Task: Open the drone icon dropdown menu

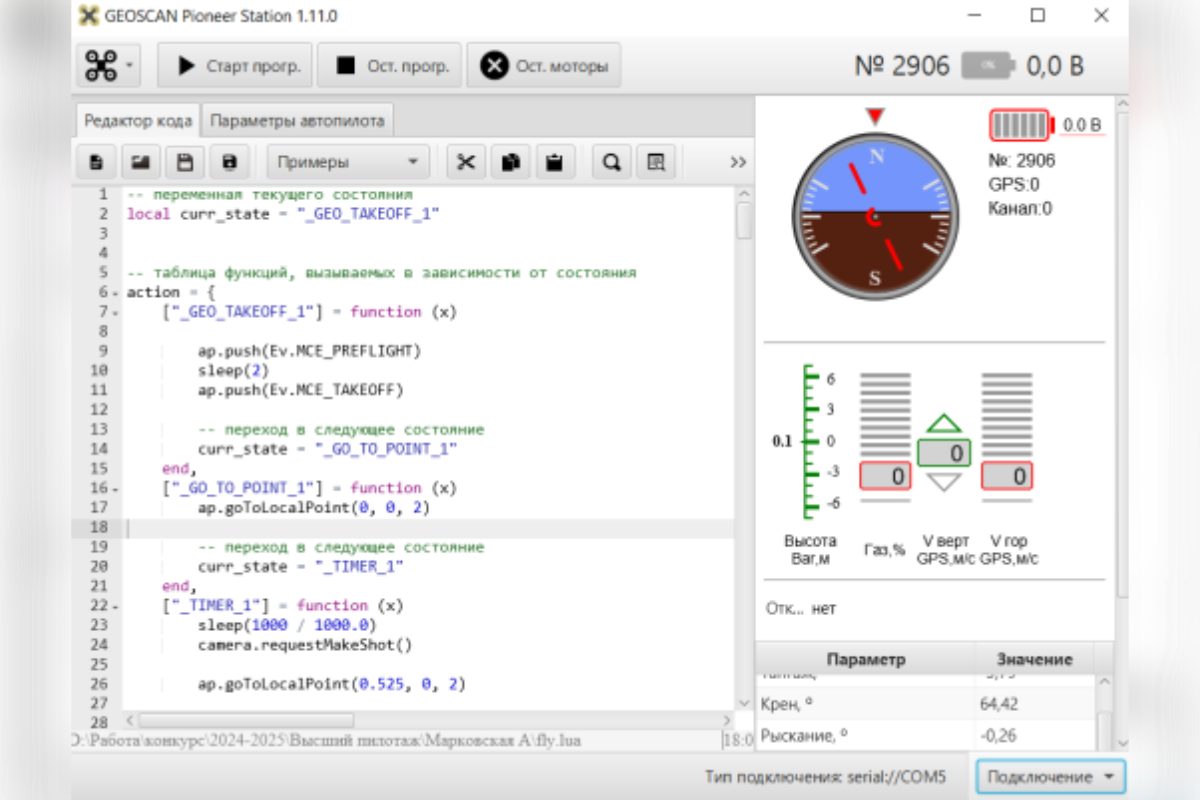Action: [108, 67]
